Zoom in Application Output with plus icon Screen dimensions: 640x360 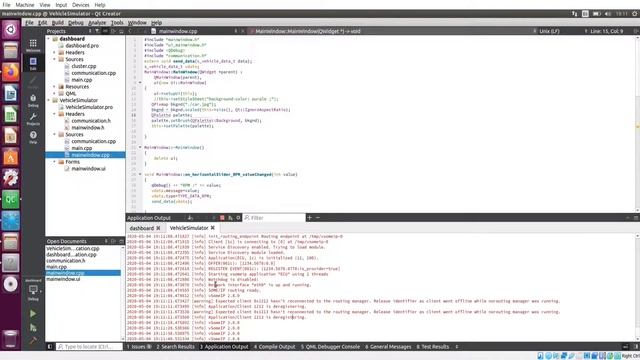click(x=309, y=218)
